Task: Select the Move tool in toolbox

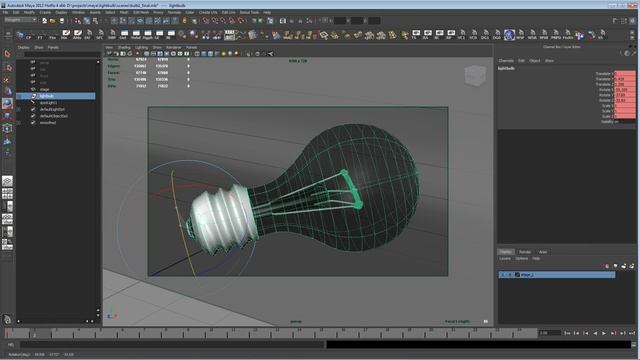Action: 7,91
